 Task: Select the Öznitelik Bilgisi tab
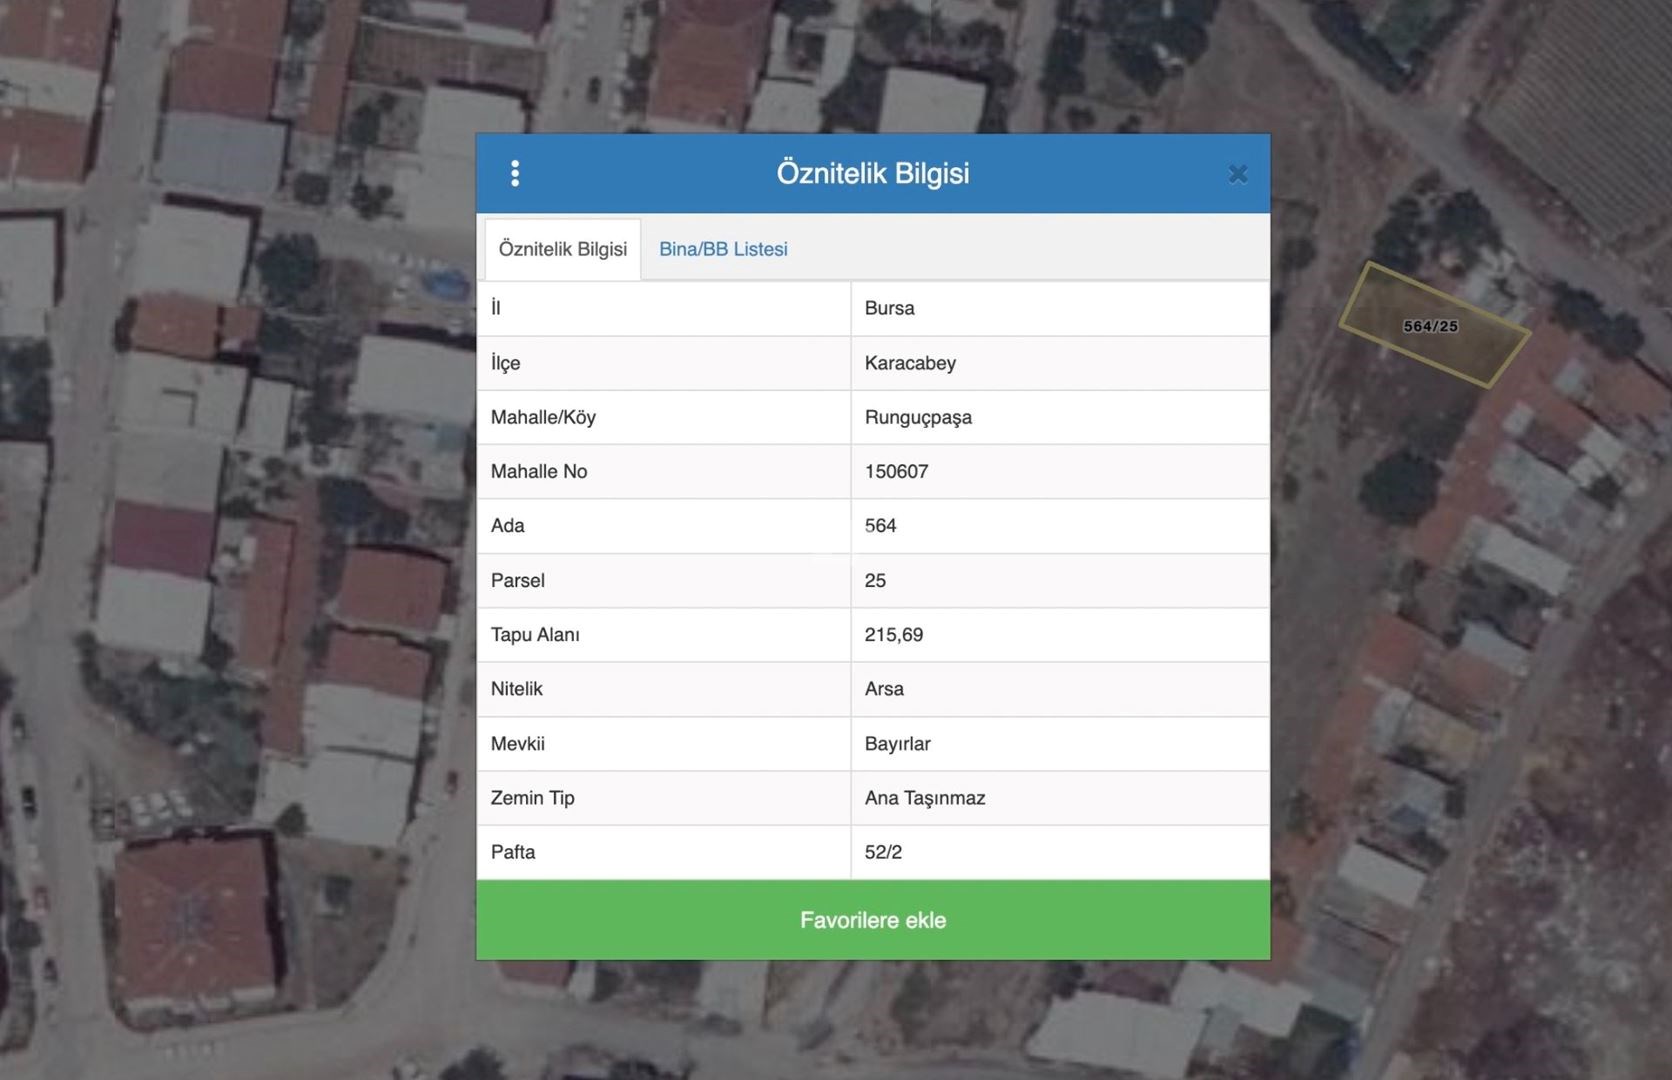(562, 249)
